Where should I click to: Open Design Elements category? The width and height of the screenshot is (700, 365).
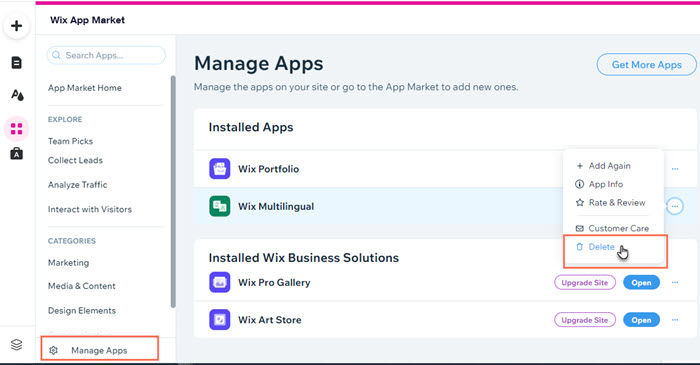pos(82,311)
